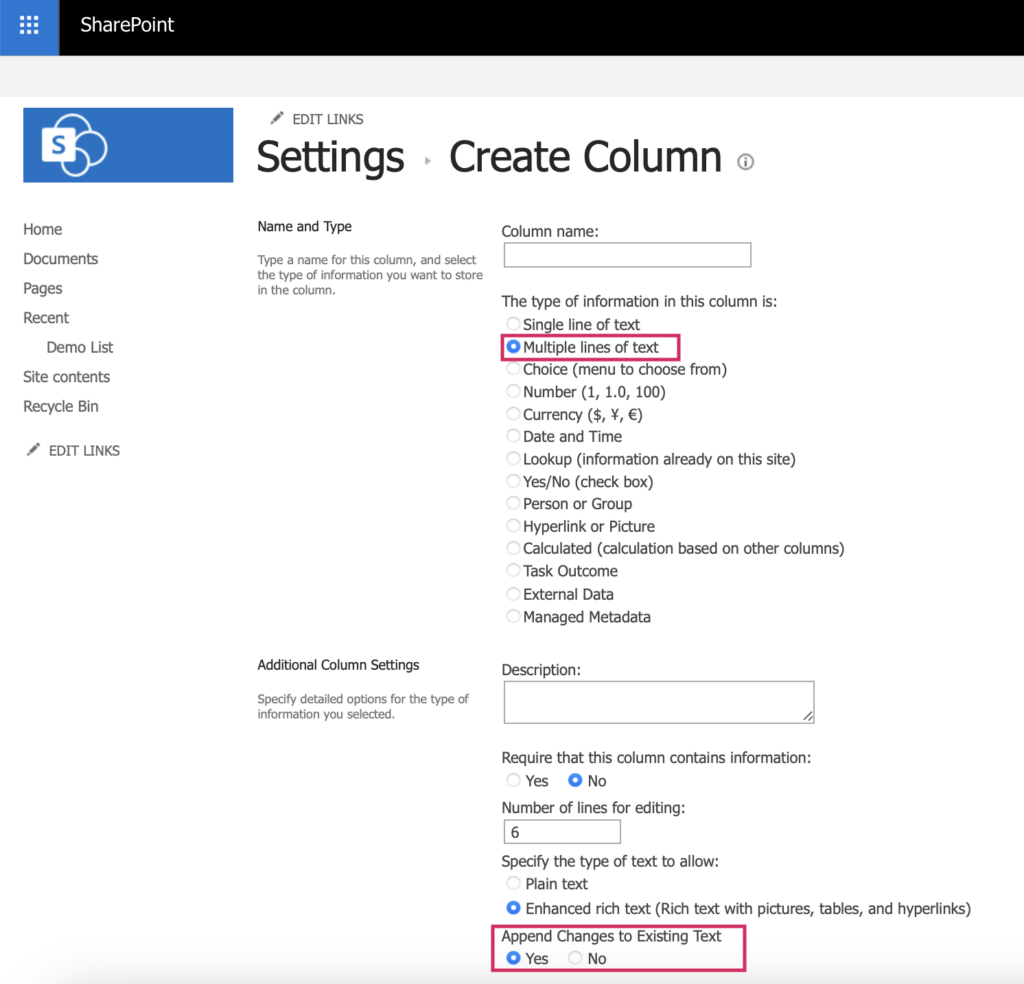Set Require information to No
The height and width of the screenshot is (984, 1024).
pos(575,780)
